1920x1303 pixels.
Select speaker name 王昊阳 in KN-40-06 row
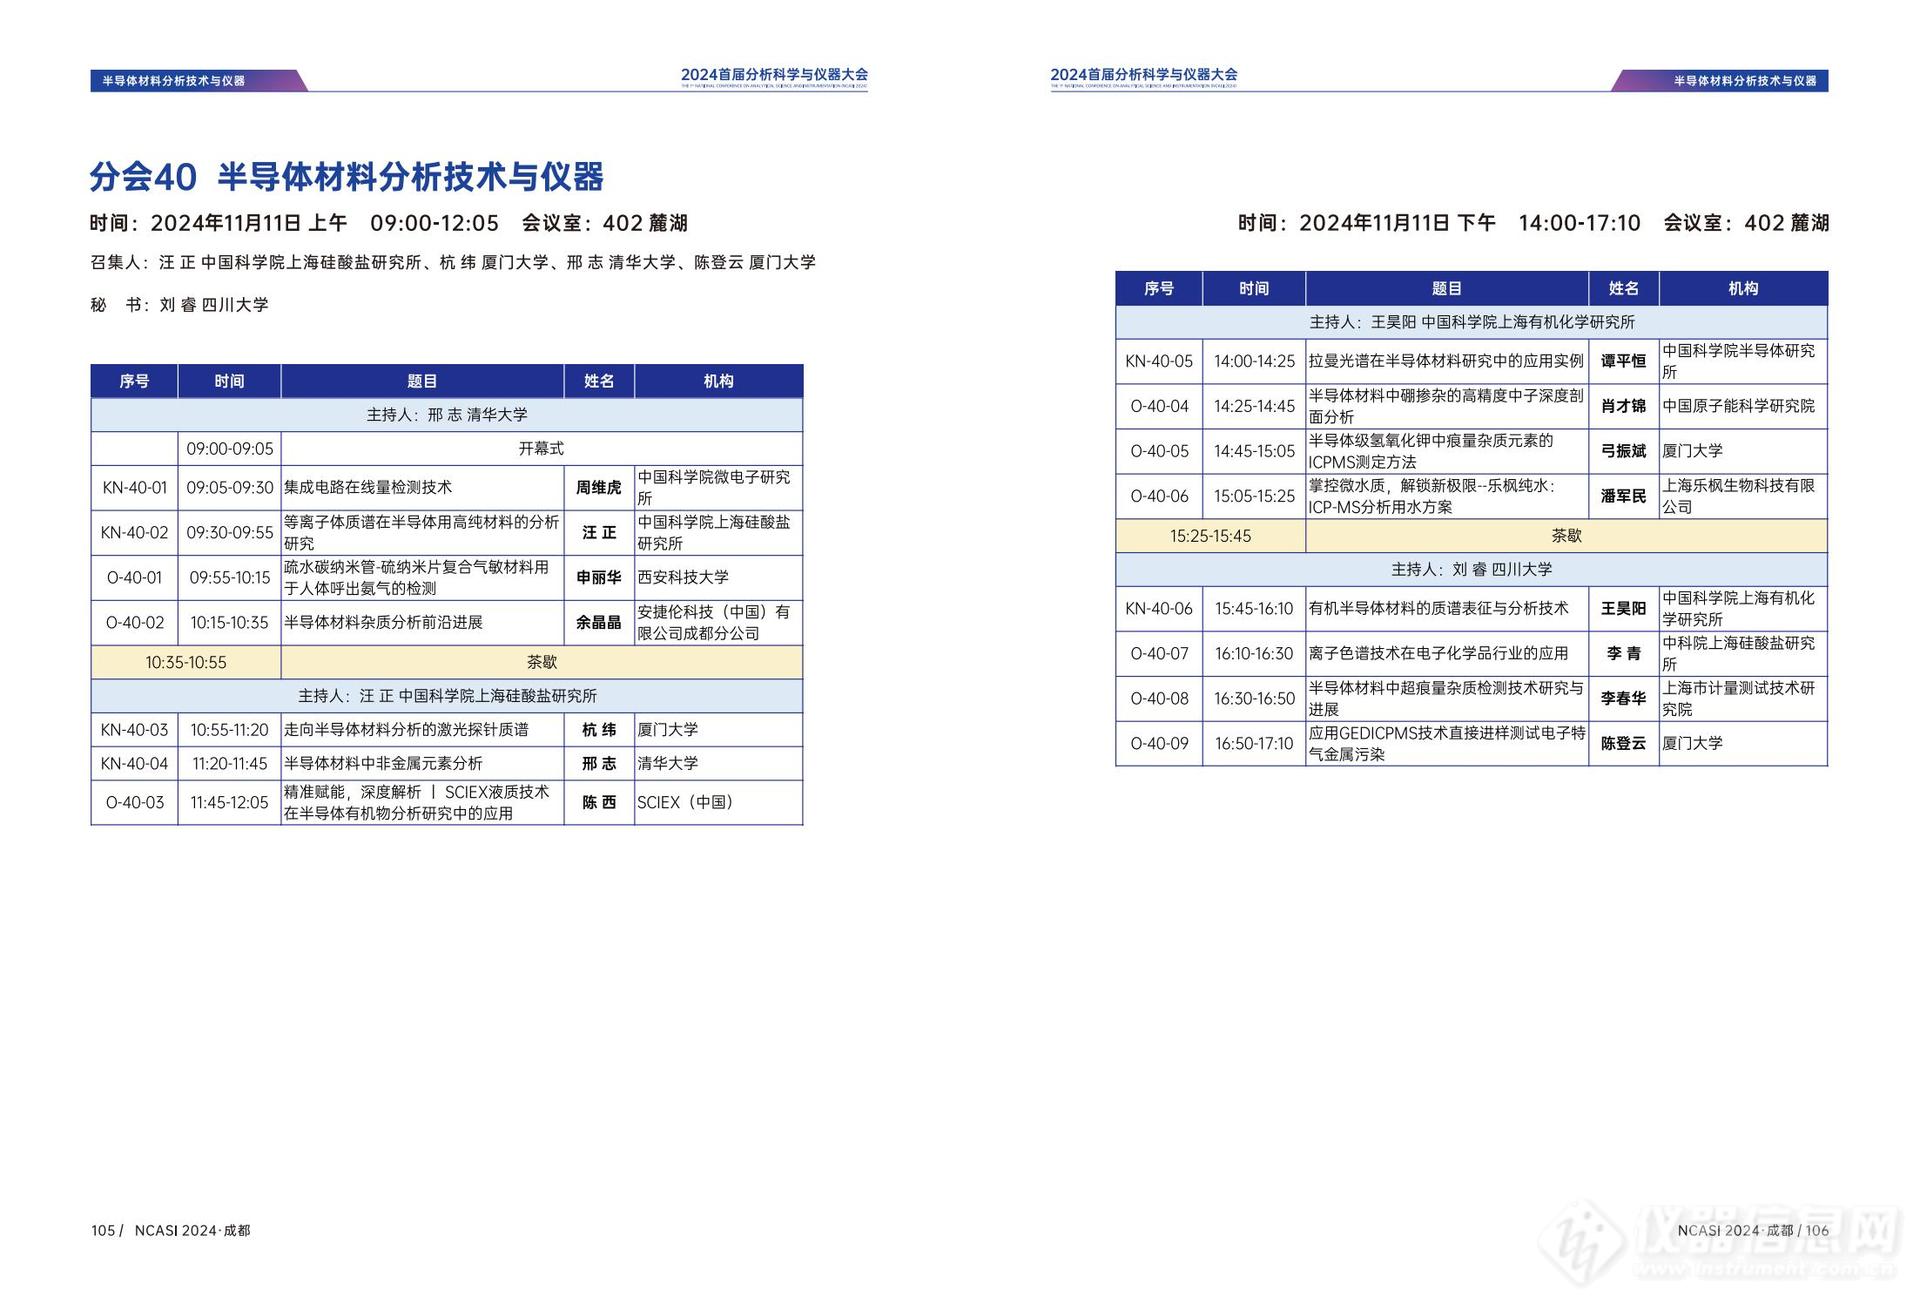click(1623, 608)
